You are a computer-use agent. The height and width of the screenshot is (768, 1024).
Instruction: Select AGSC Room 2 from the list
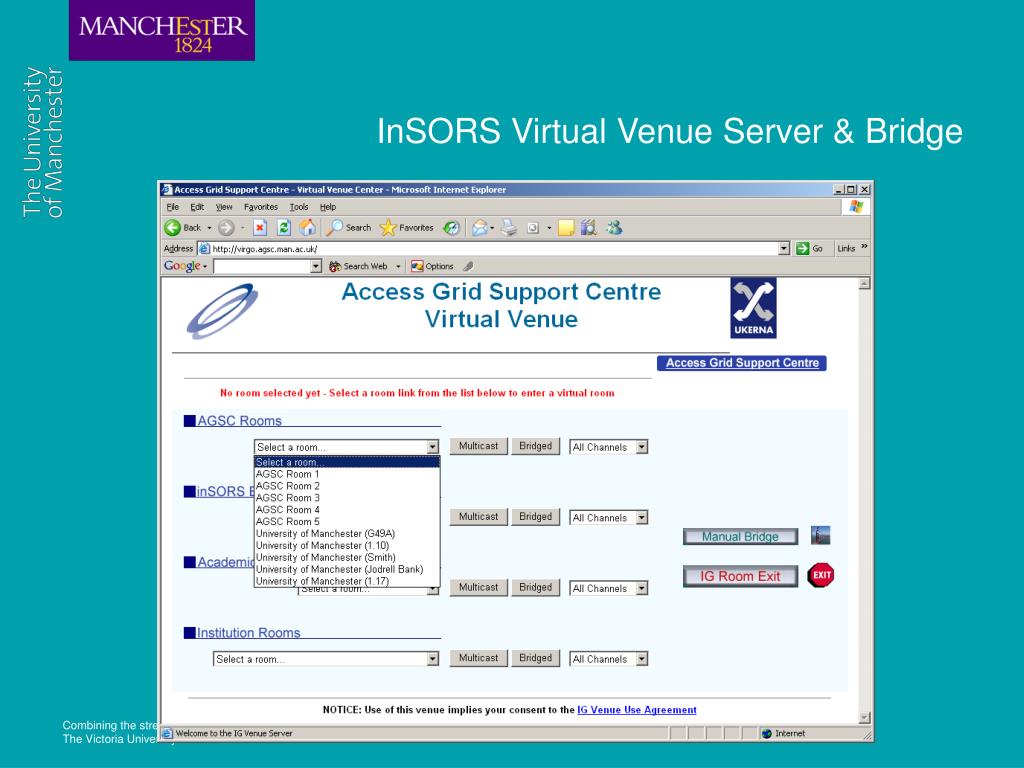(346, 486)
